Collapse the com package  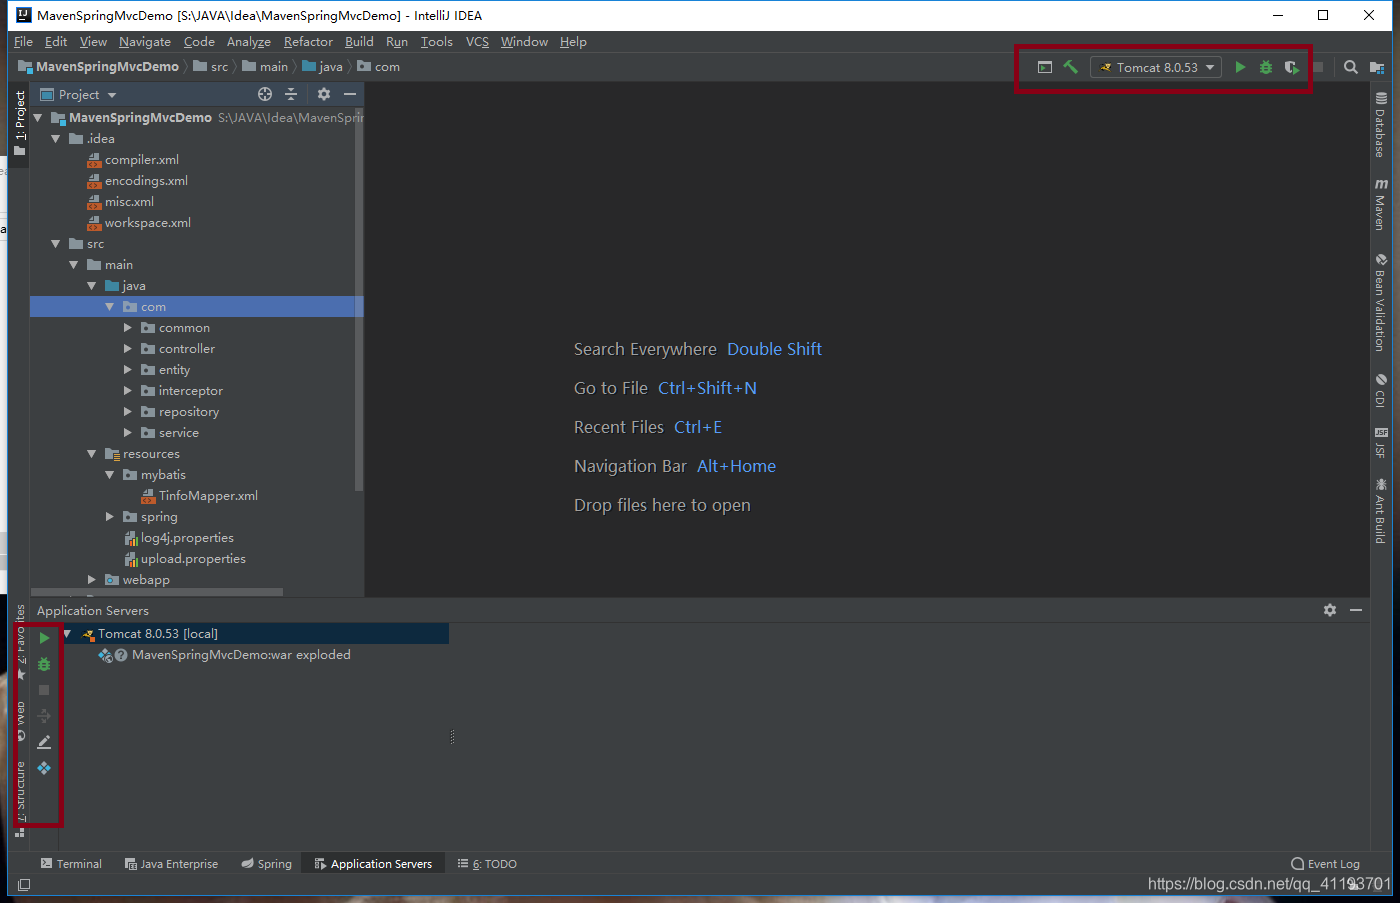click(x=110, y=307)
